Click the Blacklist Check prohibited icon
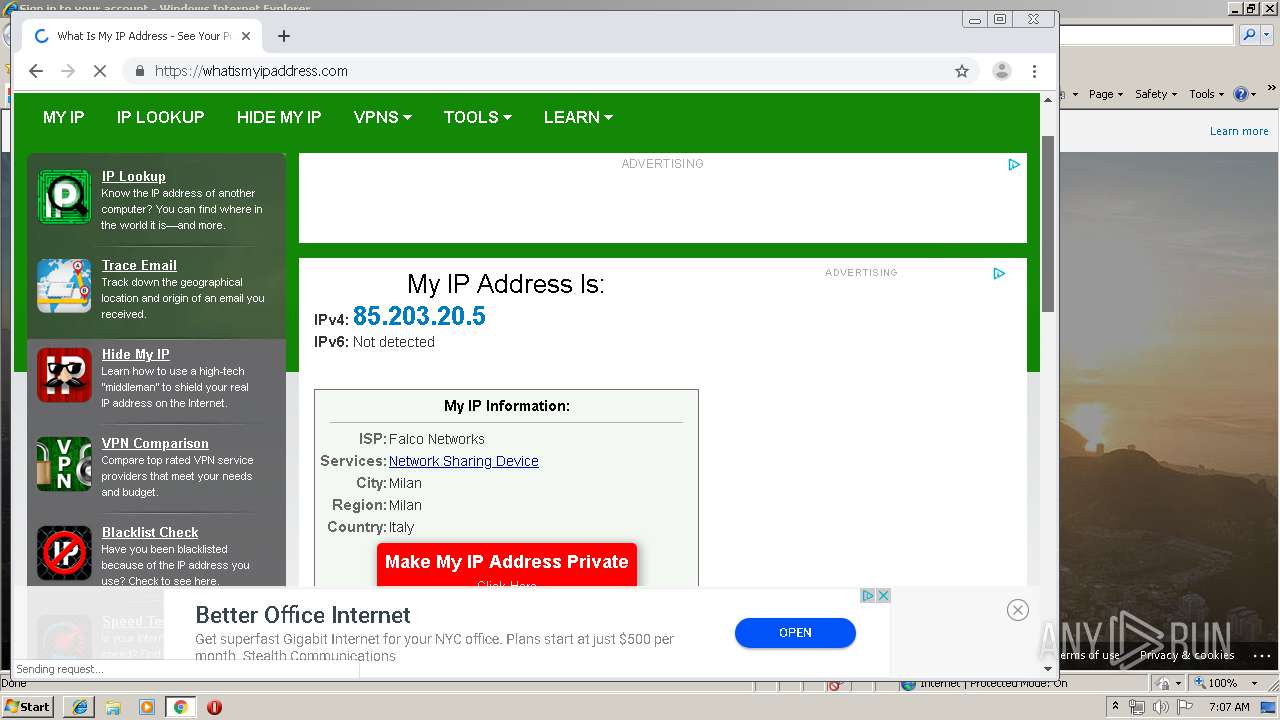This screenshot has height=720, width=1280. (x=64, y=552)
